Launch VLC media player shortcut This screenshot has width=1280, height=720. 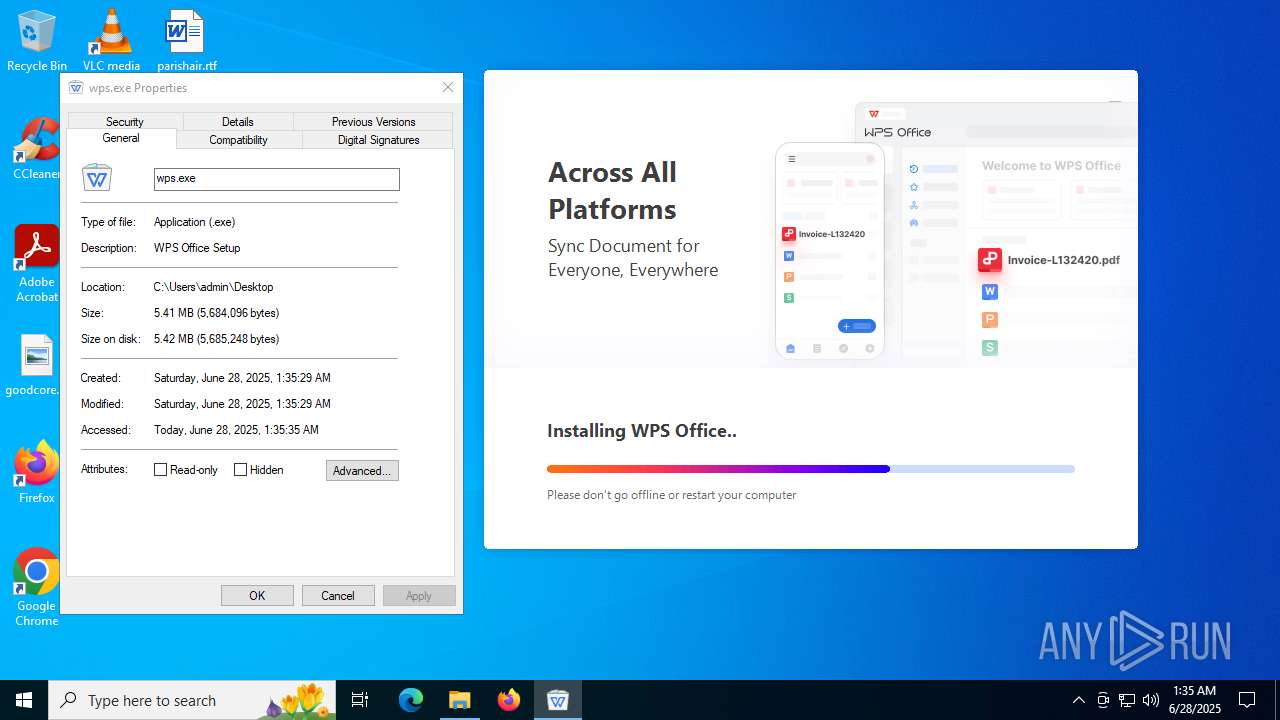tap(111, 41)
